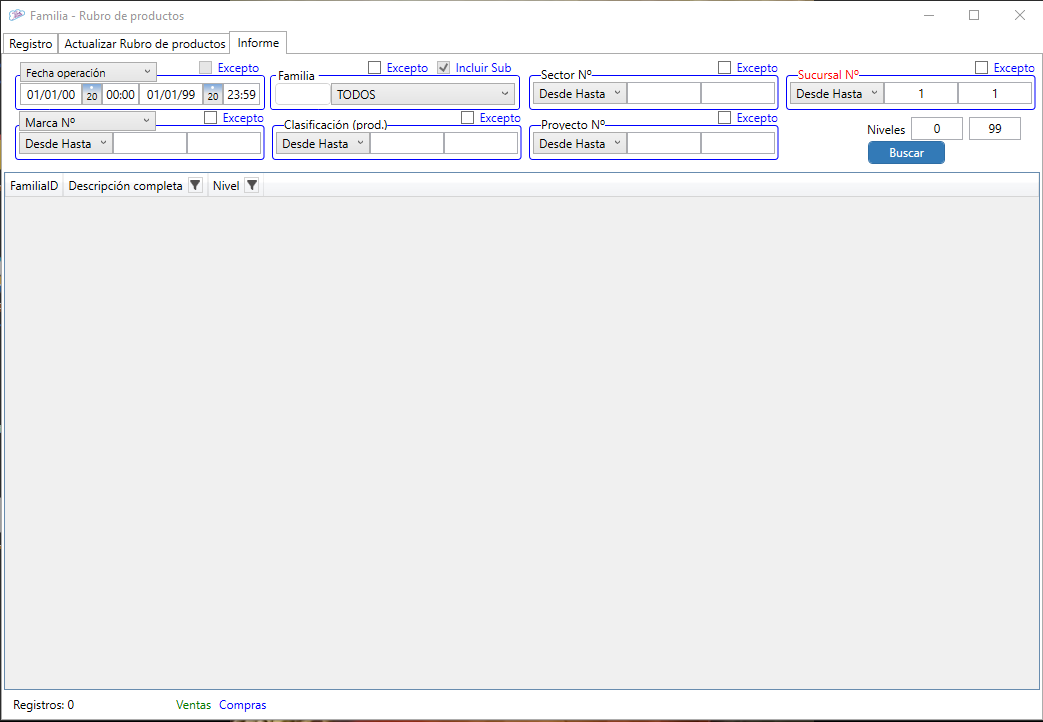The height and width of the screenshot is (722, 1043).
Task: Click the app icon in title bar
Action: click(16, 16)
